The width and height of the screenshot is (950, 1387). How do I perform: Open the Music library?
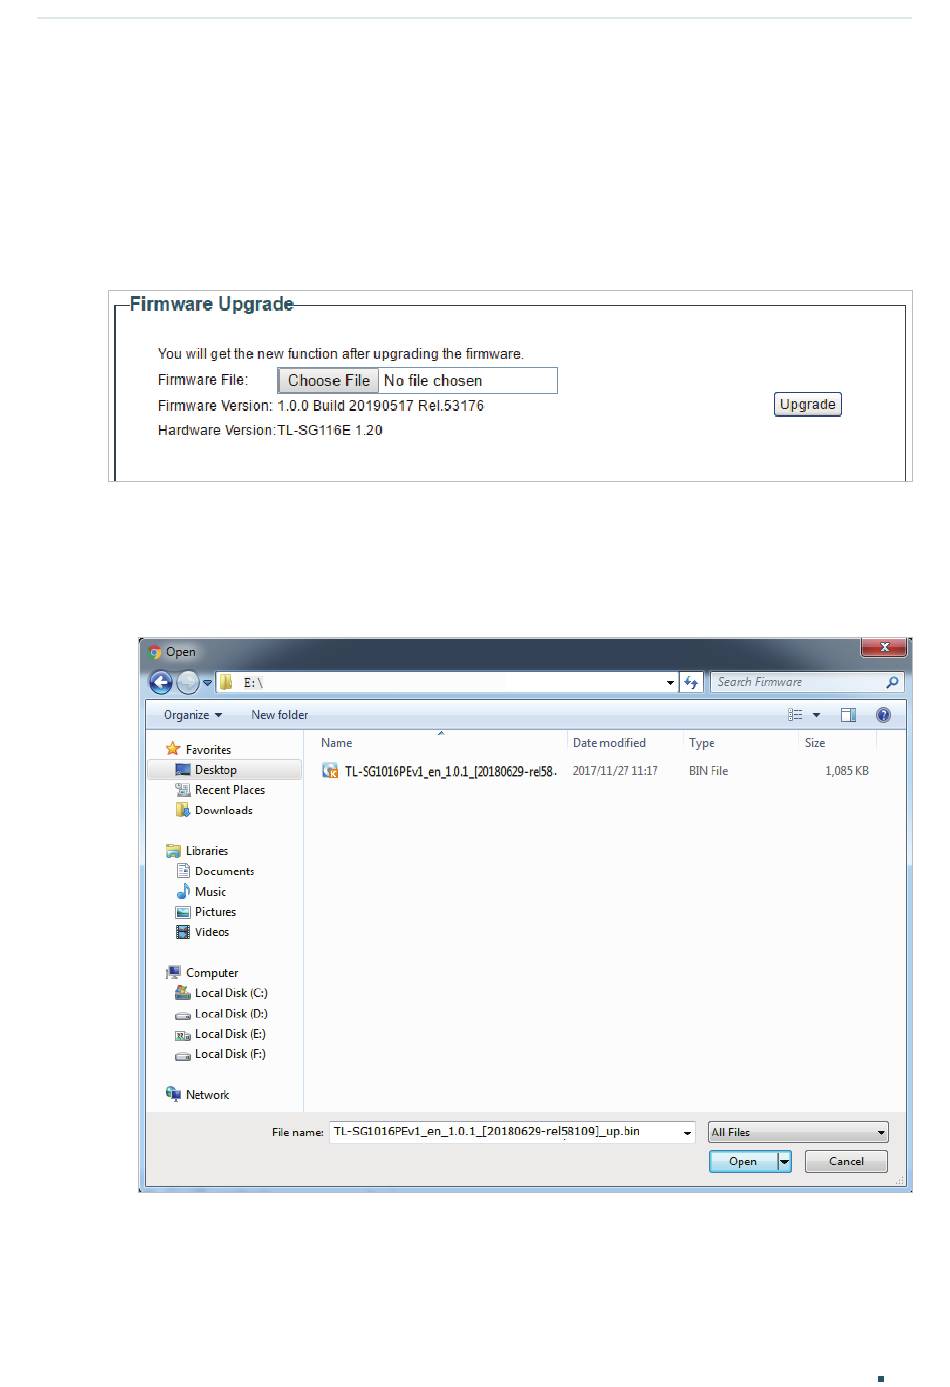click(x=211, y=892)
